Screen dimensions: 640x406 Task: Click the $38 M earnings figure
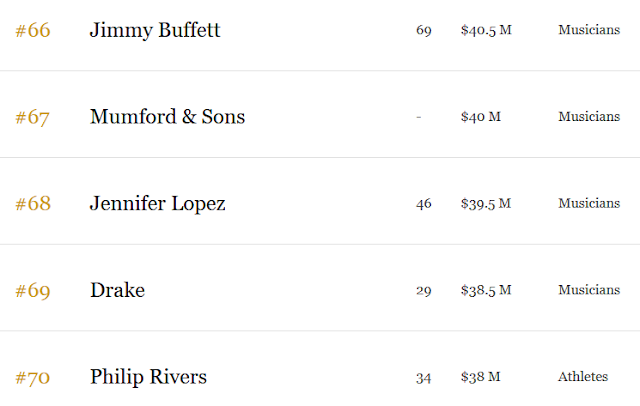click(x=480, y=377)
